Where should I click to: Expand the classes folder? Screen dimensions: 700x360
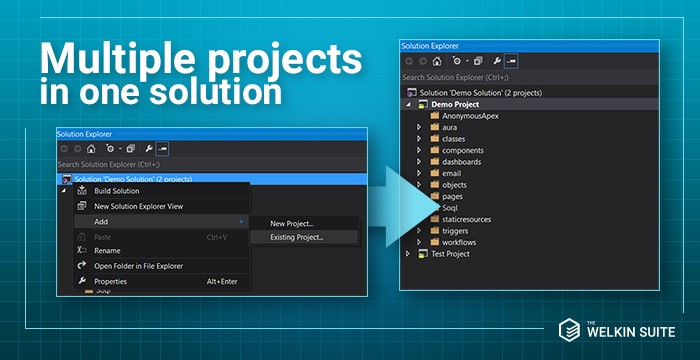419,139
